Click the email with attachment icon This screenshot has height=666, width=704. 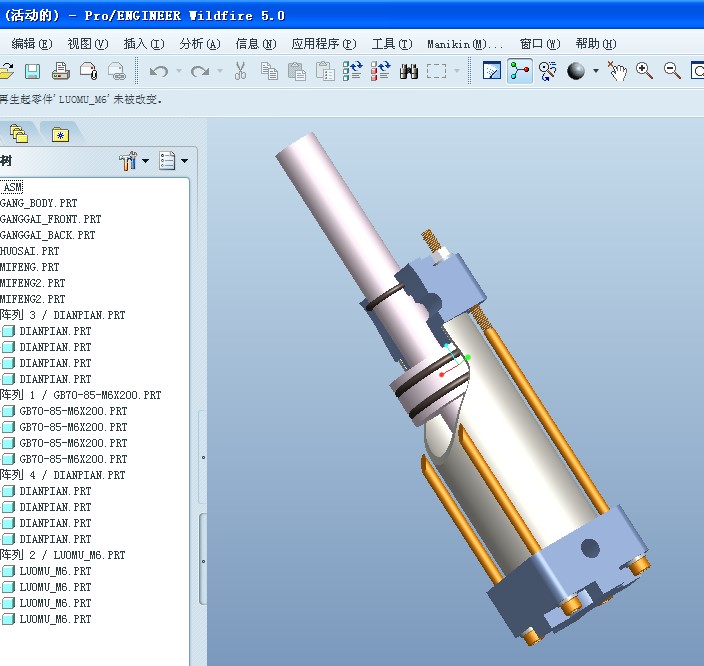pyautogui.click(x=88, y=71)
